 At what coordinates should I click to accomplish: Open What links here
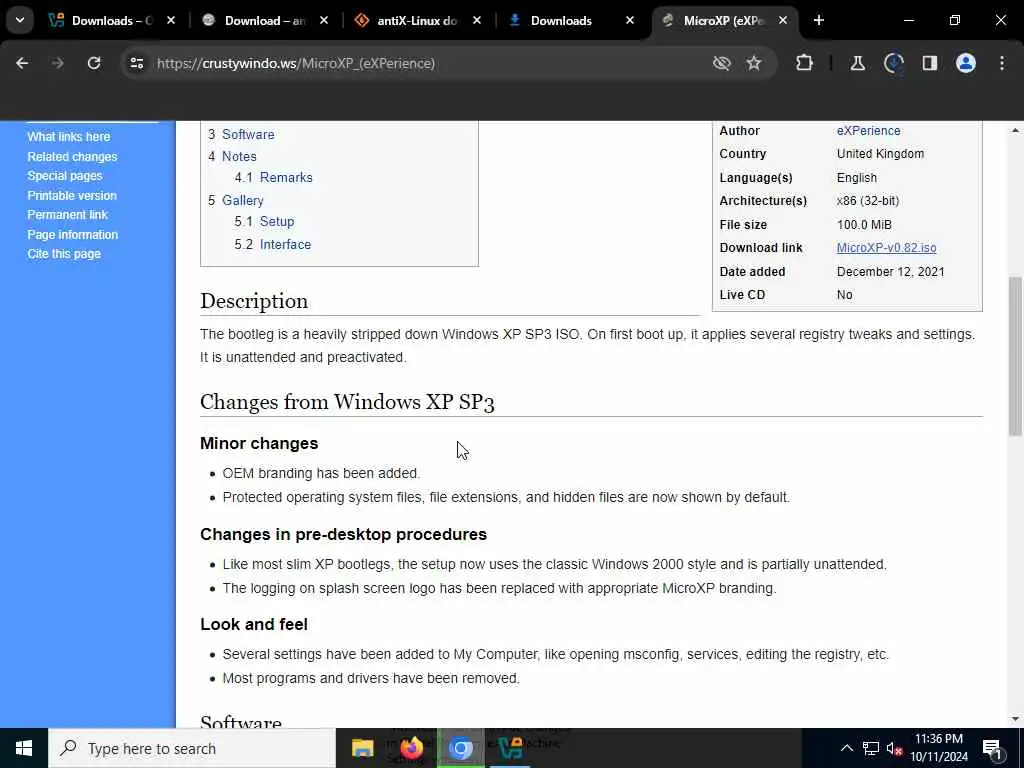69,136
